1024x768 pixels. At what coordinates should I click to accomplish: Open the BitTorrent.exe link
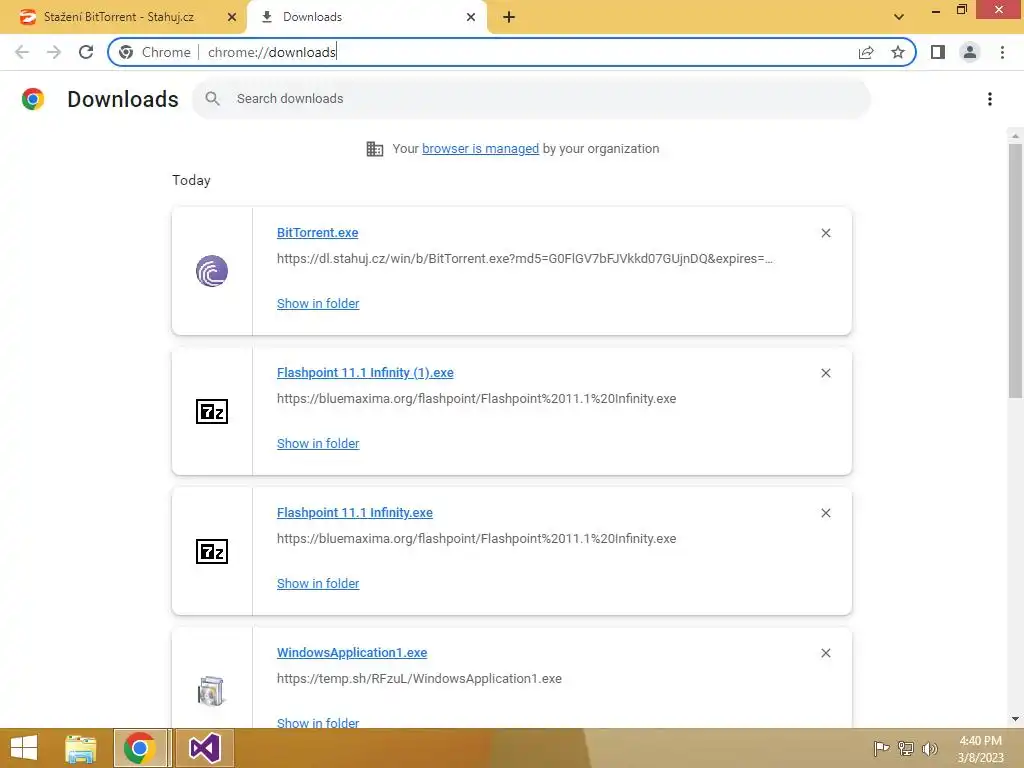[x=317, y=232]
